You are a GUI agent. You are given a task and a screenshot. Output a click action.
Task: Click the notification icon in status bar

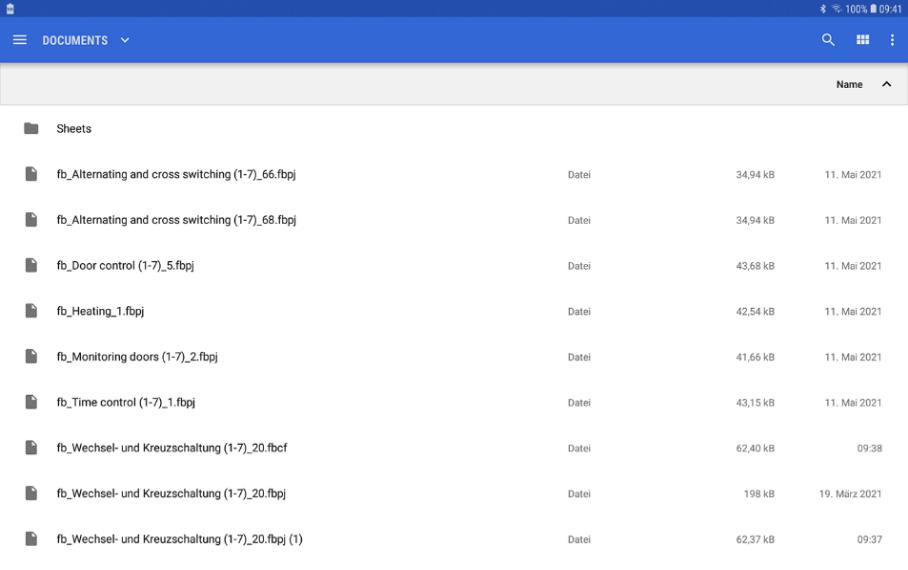pos(10,9)
